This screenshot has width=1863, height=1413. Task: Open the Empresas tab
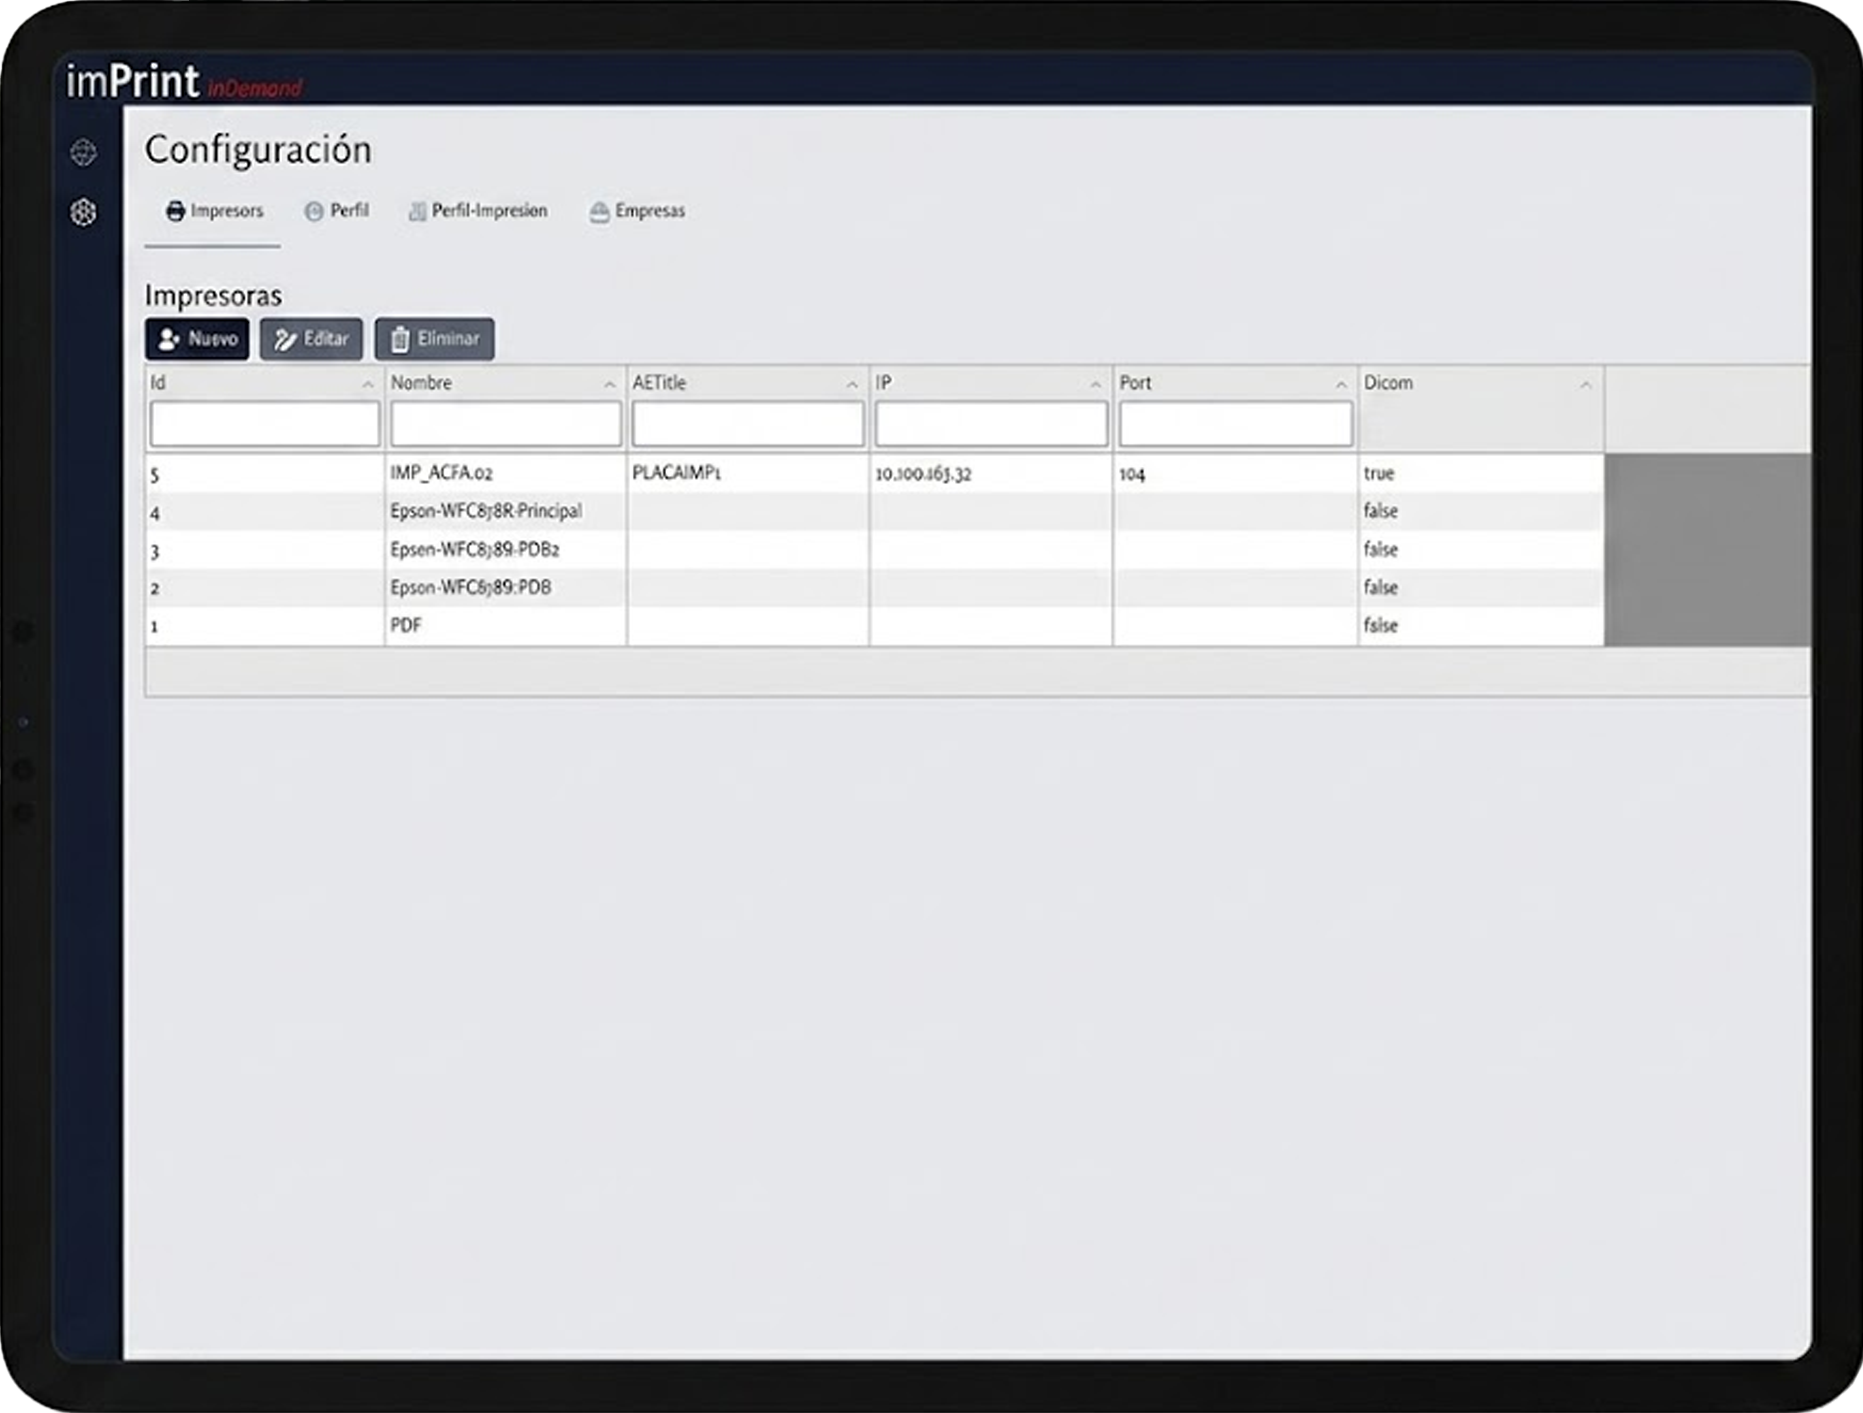pos(649,211)
